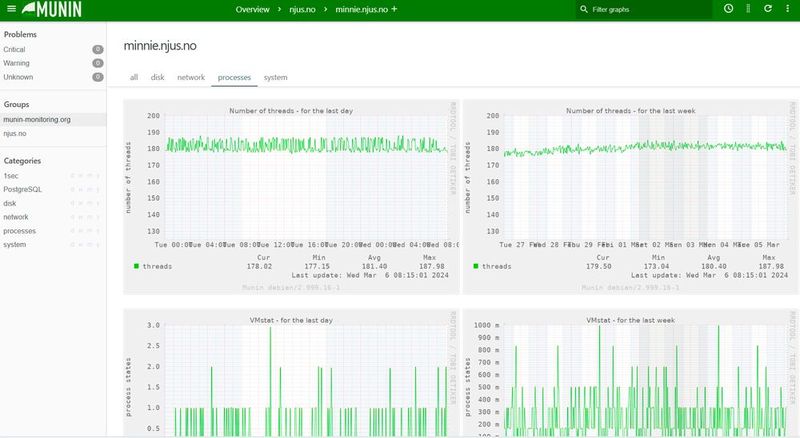The width and height of the screenshot is (800, 438).
Task: Switch to the network tab
Action: (x=191, y=77)
